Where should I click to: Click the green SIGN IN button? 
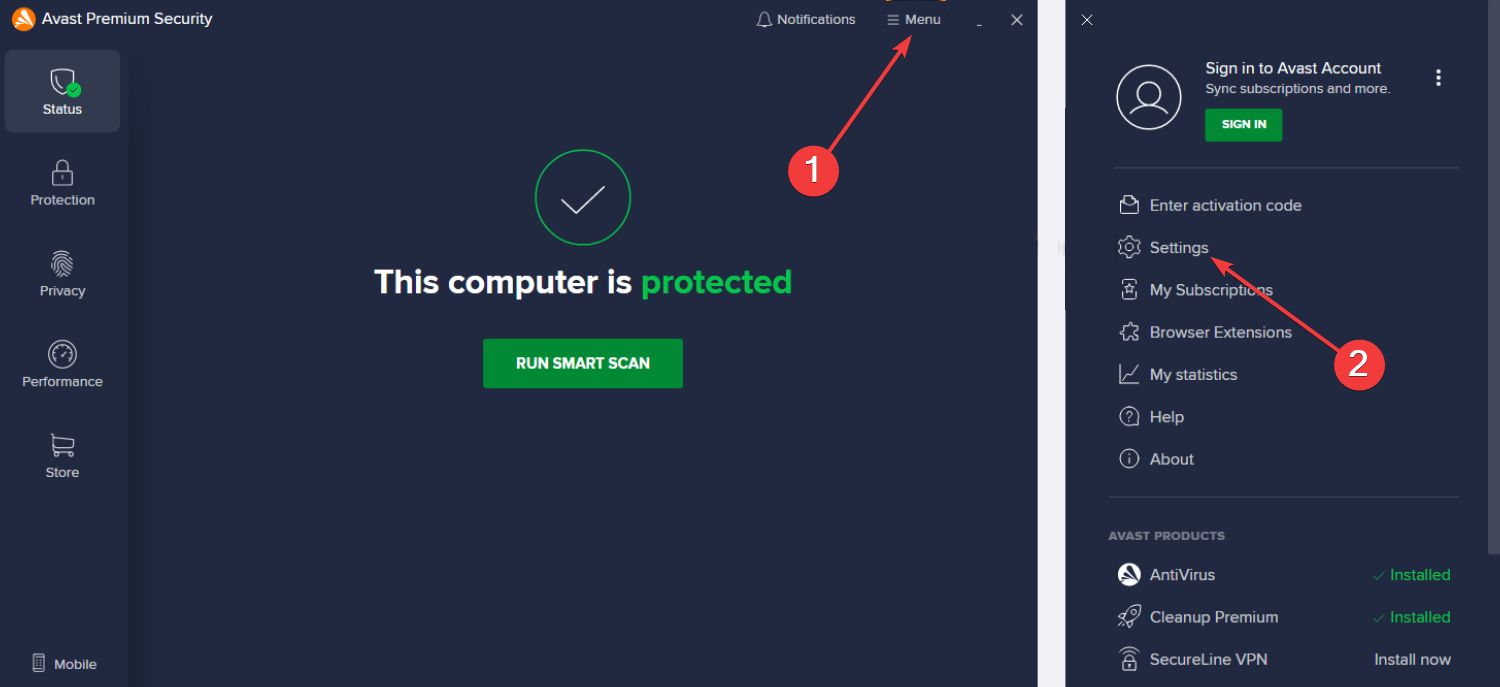pos(1243,125)
